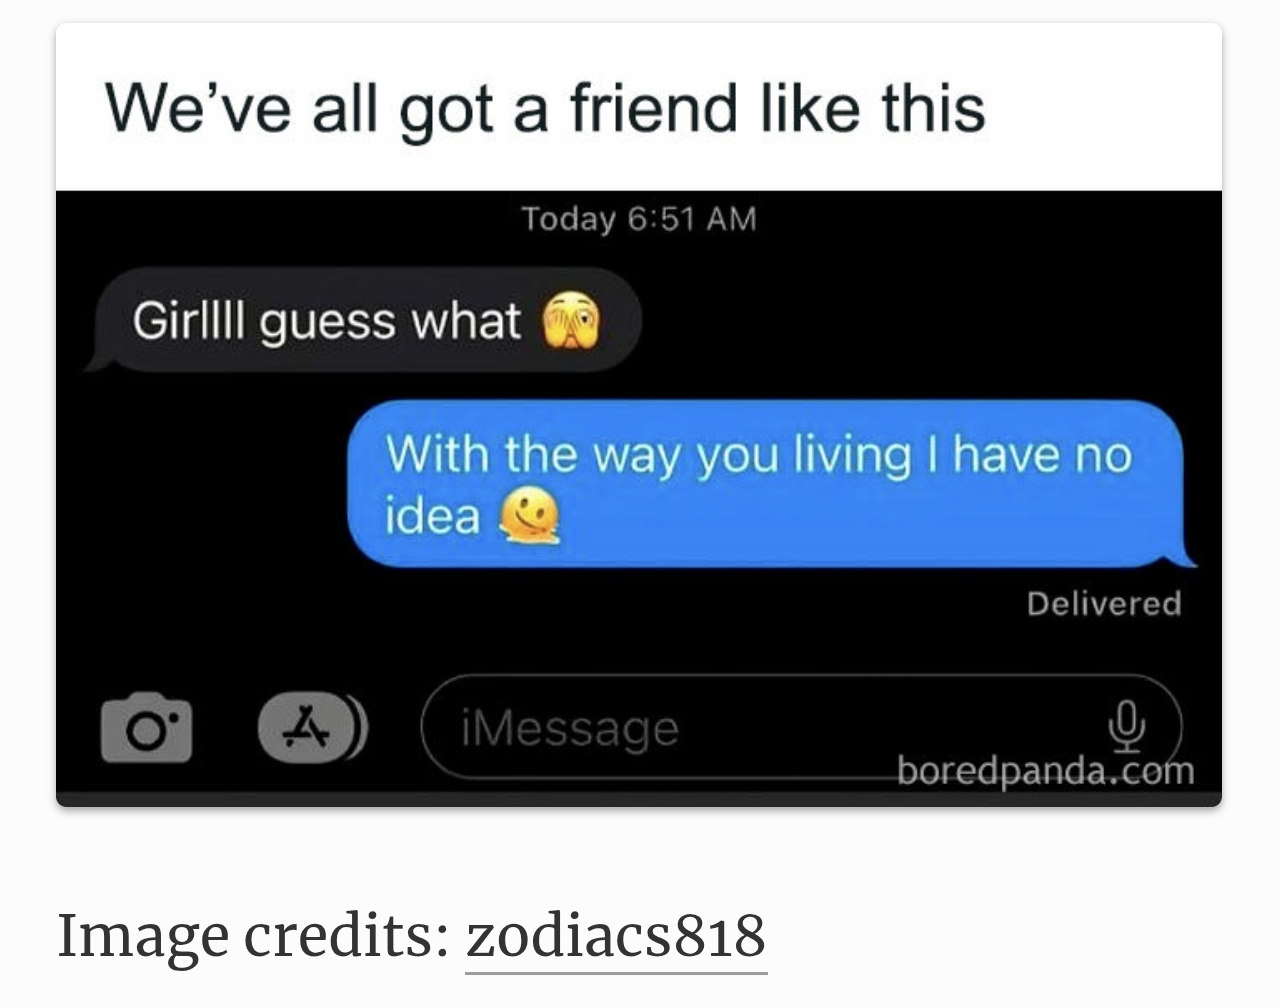Click the 'Delivered' status label
Screen dimensions: 1280x1008
(1104, 603)
